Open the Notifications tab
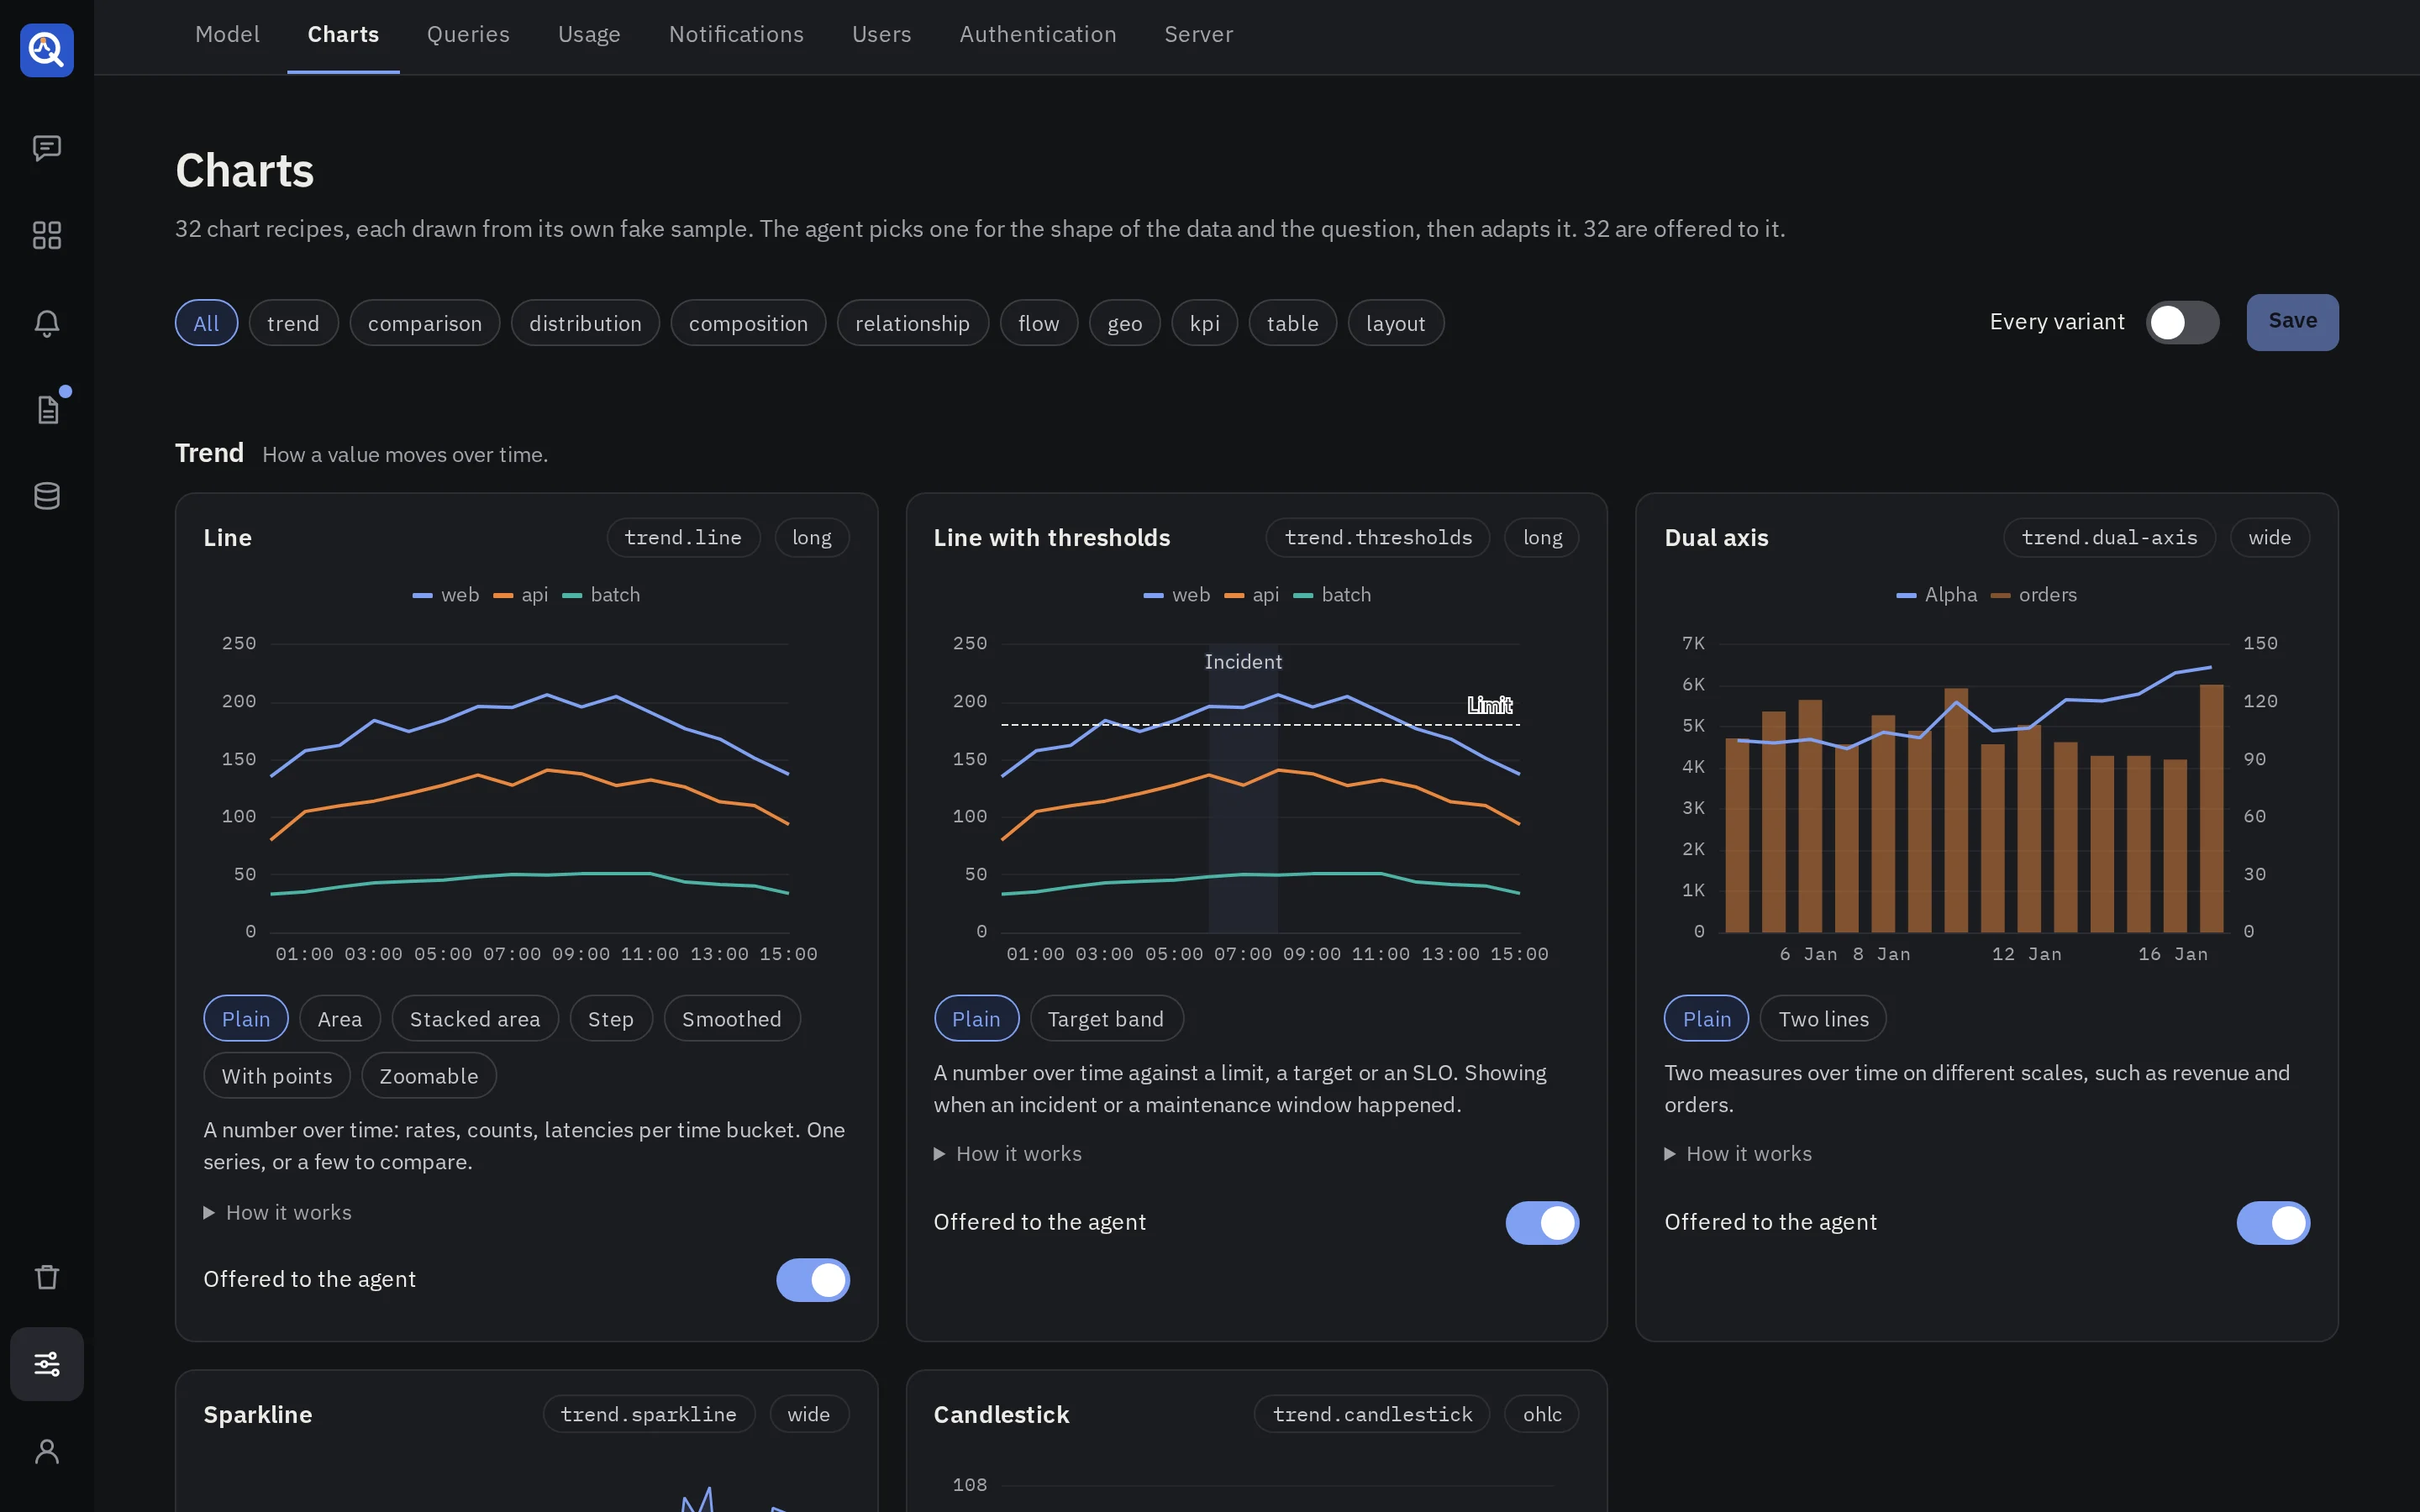This screenshot has width=2420, height=1512. [736, 34]
